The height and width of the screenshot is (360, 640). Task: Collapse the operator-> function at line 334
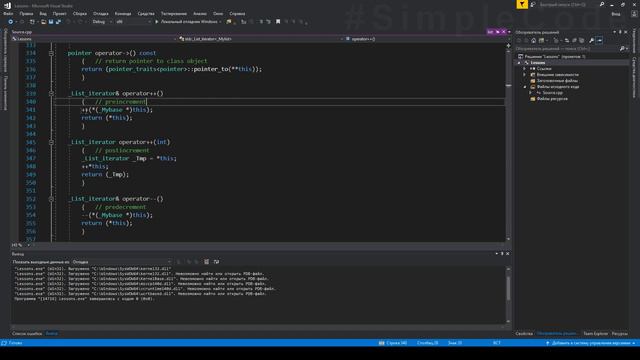tap(51, 53)
